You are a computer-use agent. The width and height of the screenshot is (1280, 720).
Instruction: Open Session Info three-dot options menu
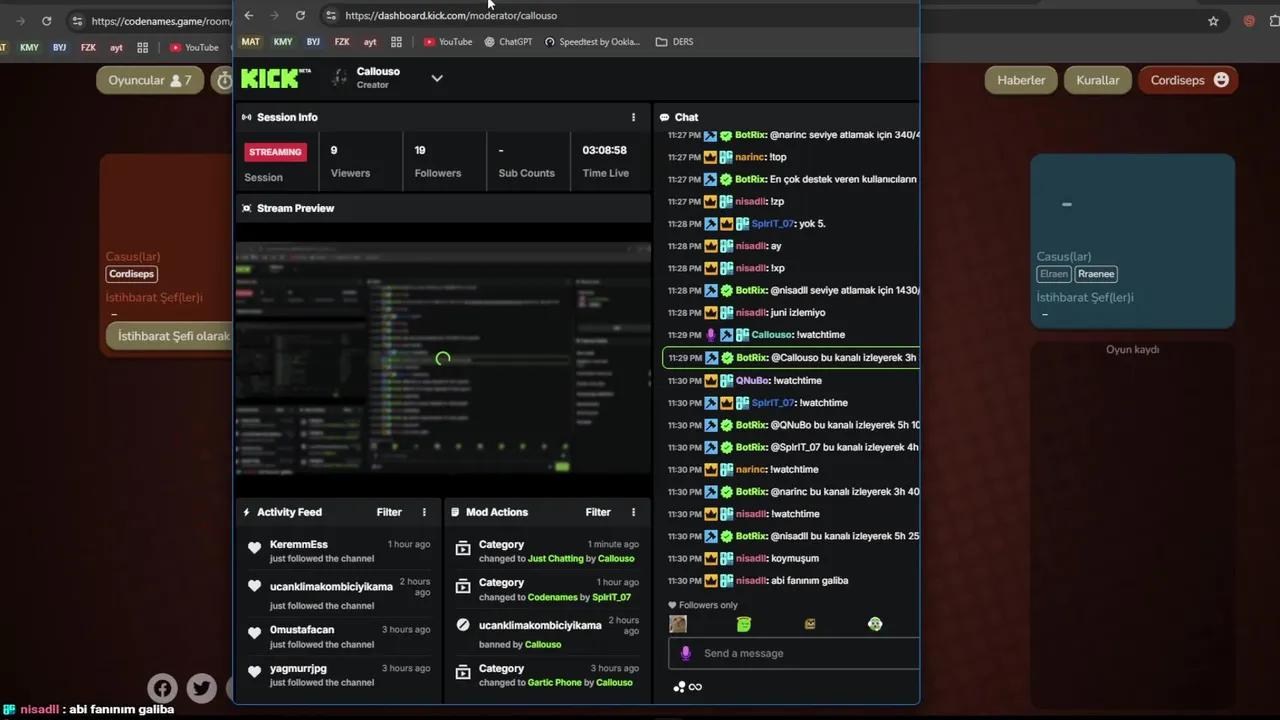point(633,117)
